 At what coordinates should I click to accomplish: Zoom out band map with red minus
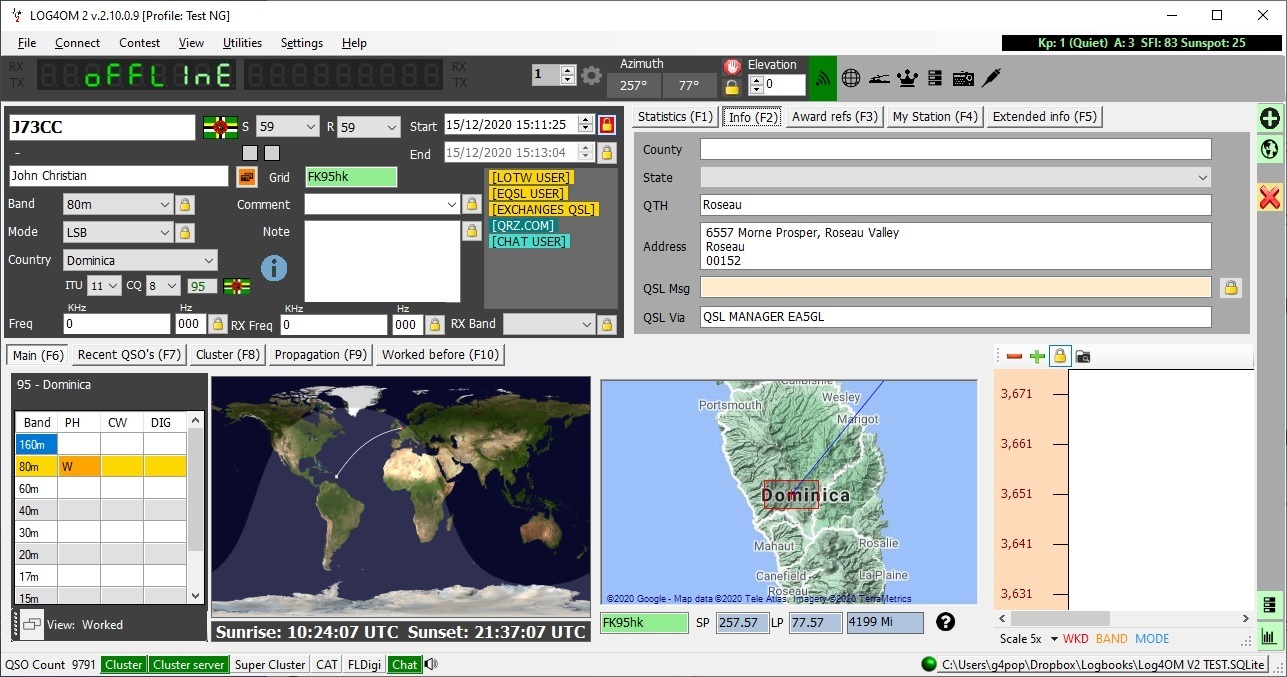click(1014, 356)
